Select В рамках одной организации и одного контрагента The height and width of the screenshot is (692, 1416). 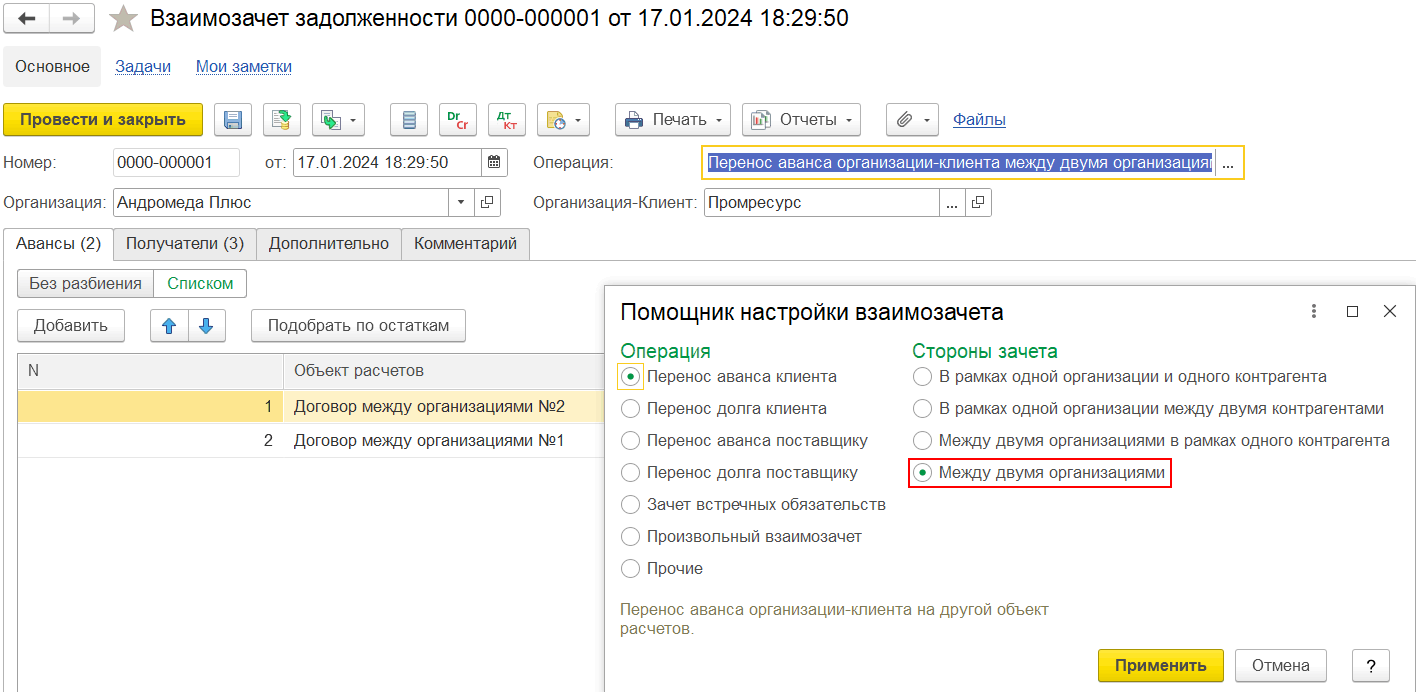(x=921, y=377)
